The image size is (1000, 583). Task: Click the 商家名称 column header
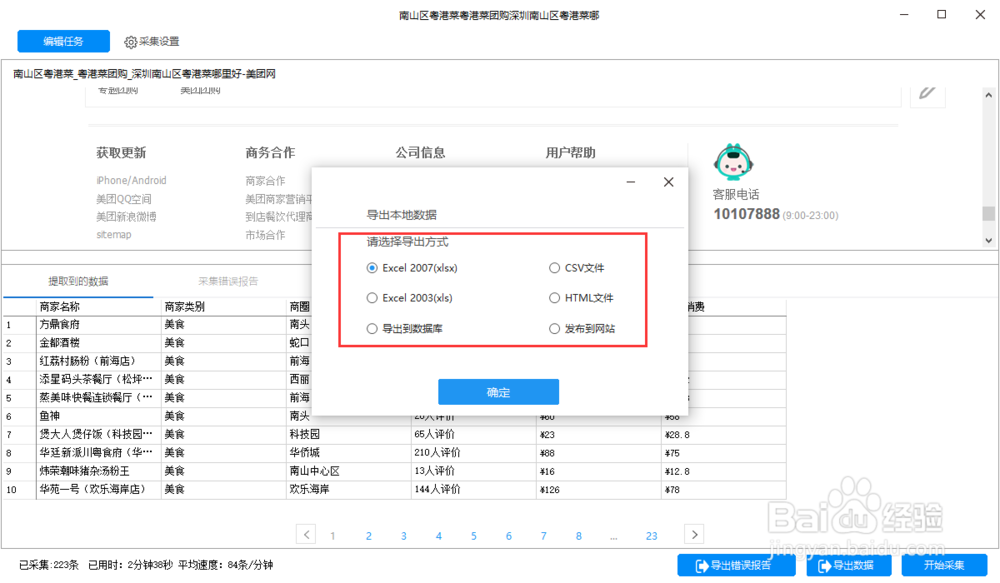(98, 307)
